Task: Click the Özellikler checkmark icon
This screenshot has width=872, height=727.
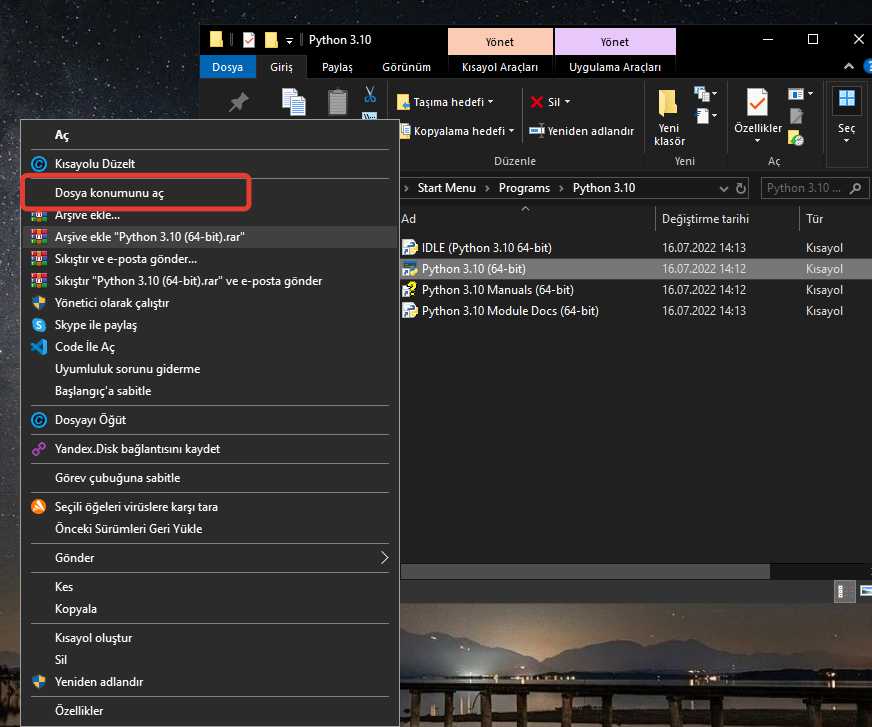Action: pyautogui.click(x=757, y=103)
